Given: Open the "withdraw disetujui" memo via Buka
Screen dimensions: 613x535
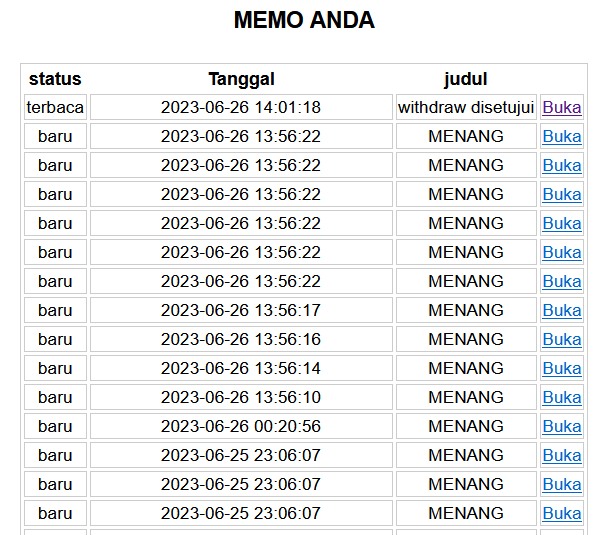Looking at the screenshot, I should click(x=561, y=107).
